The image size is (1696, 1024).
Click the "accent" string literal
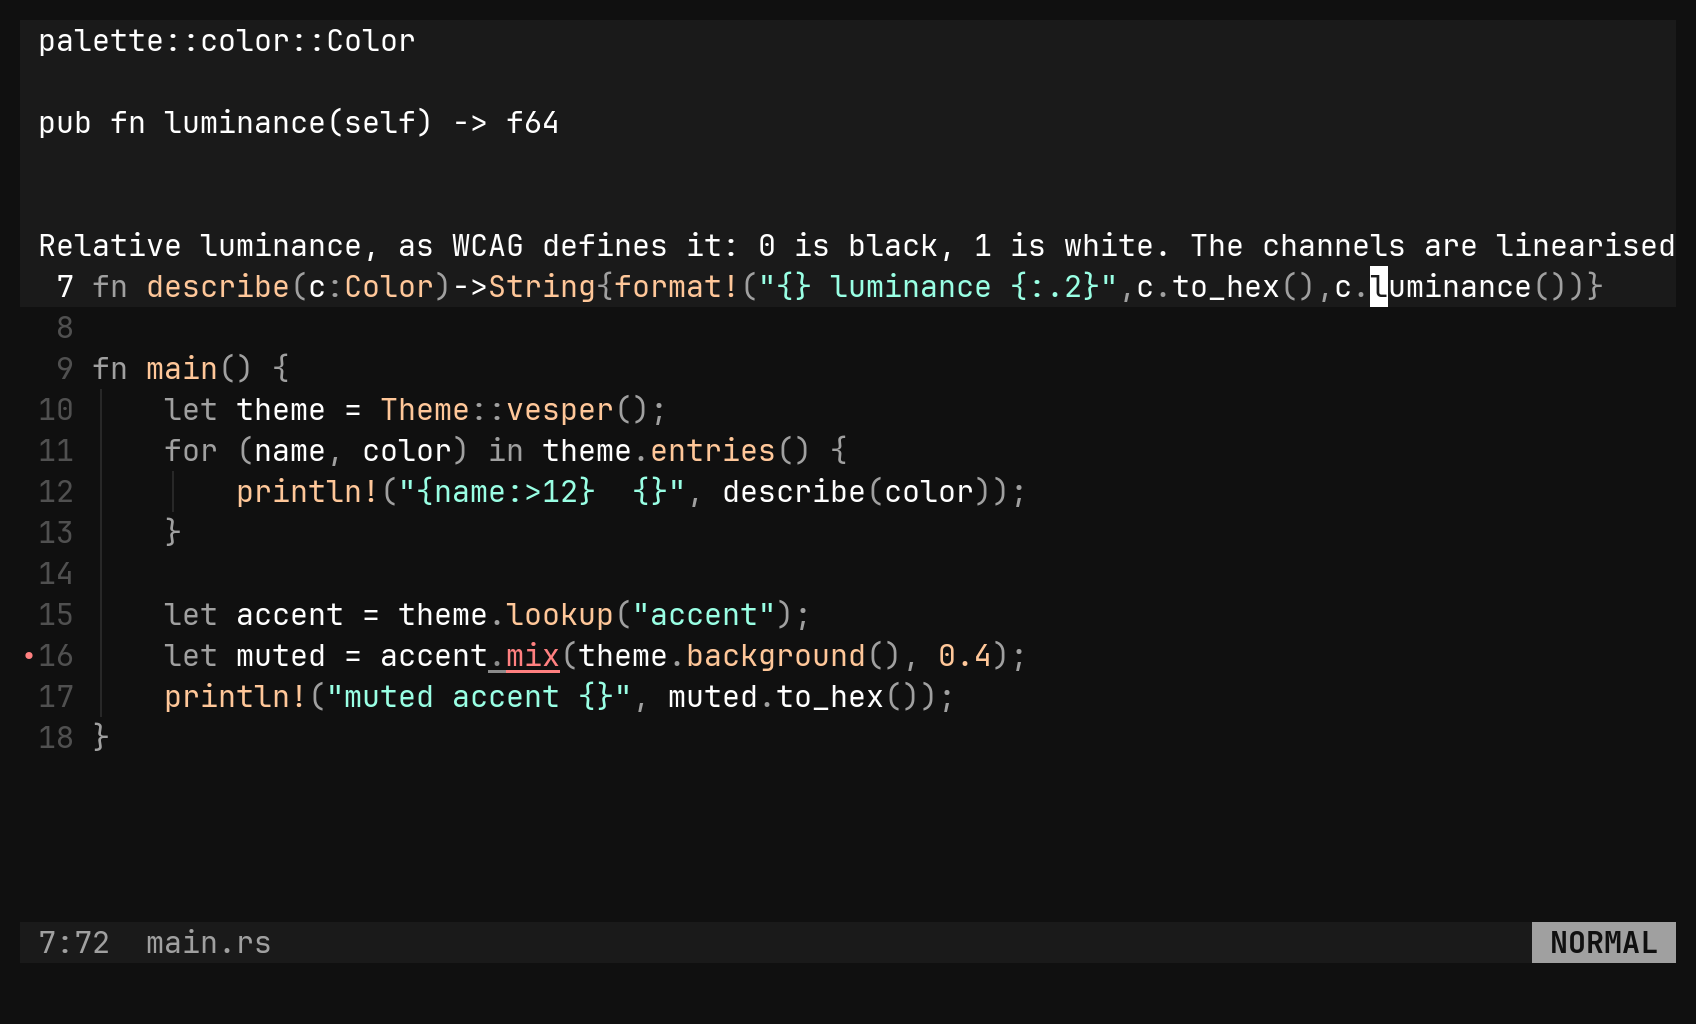pyautogui.click(x=704, y=615)
